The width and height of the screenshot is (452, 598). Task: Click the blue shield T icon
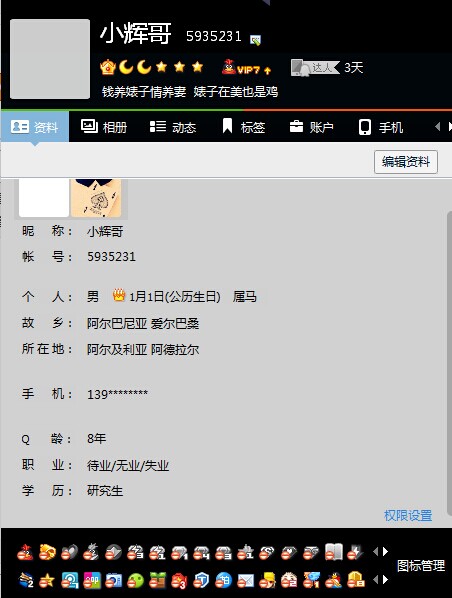point(201,580)
